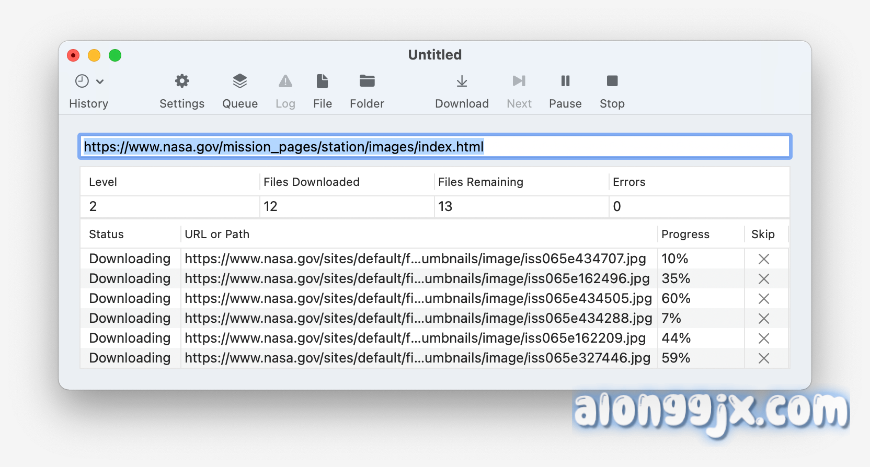The width and height of the screenshot is (870, 467).
Task: Start Download with arrow icon
Action: coord(462,81)
